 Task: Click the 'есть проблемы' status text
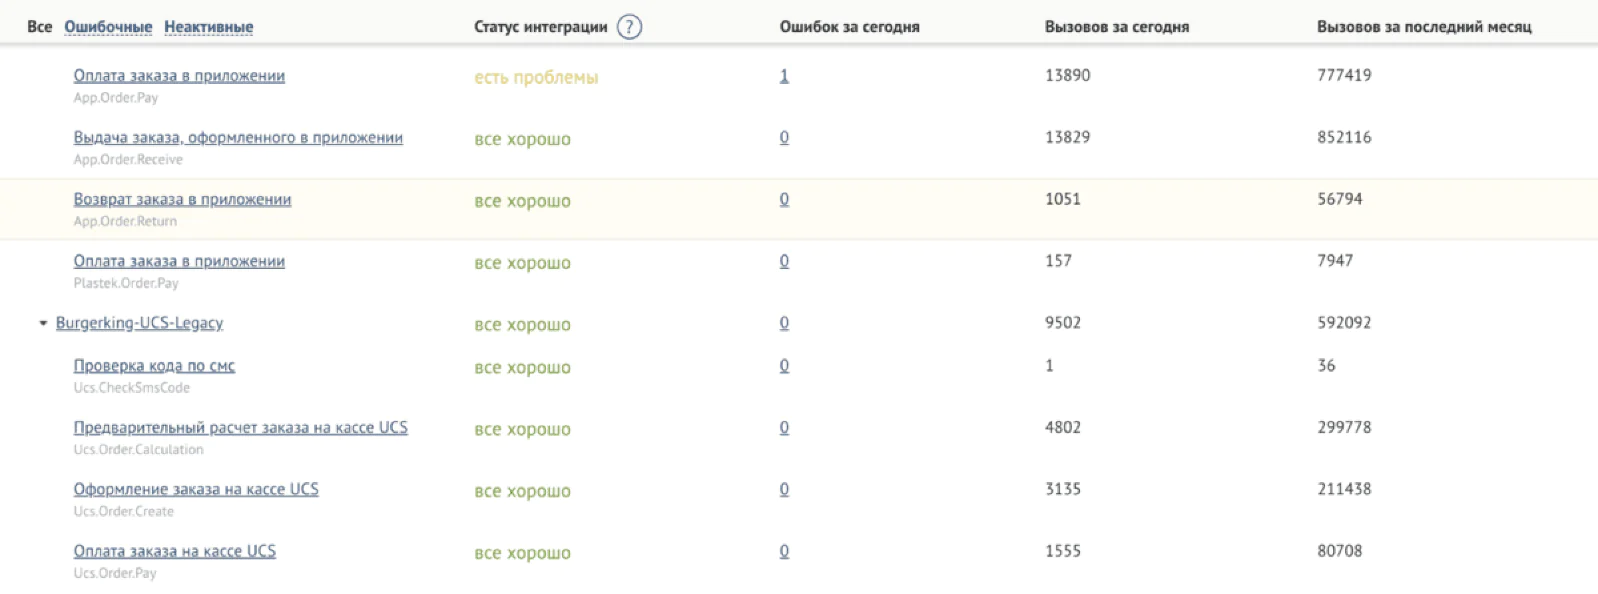[536, 78]
